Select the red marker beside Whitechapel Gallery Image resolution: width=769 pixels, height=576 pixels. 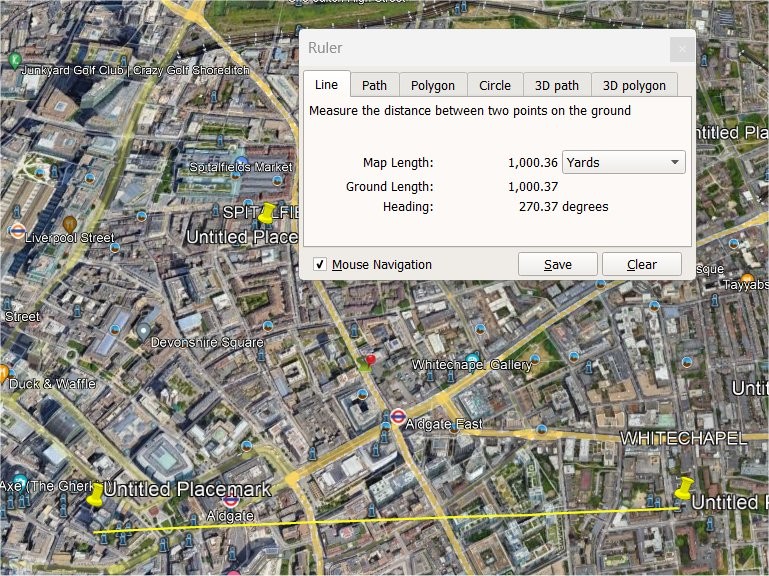click(x=371, y=360)
